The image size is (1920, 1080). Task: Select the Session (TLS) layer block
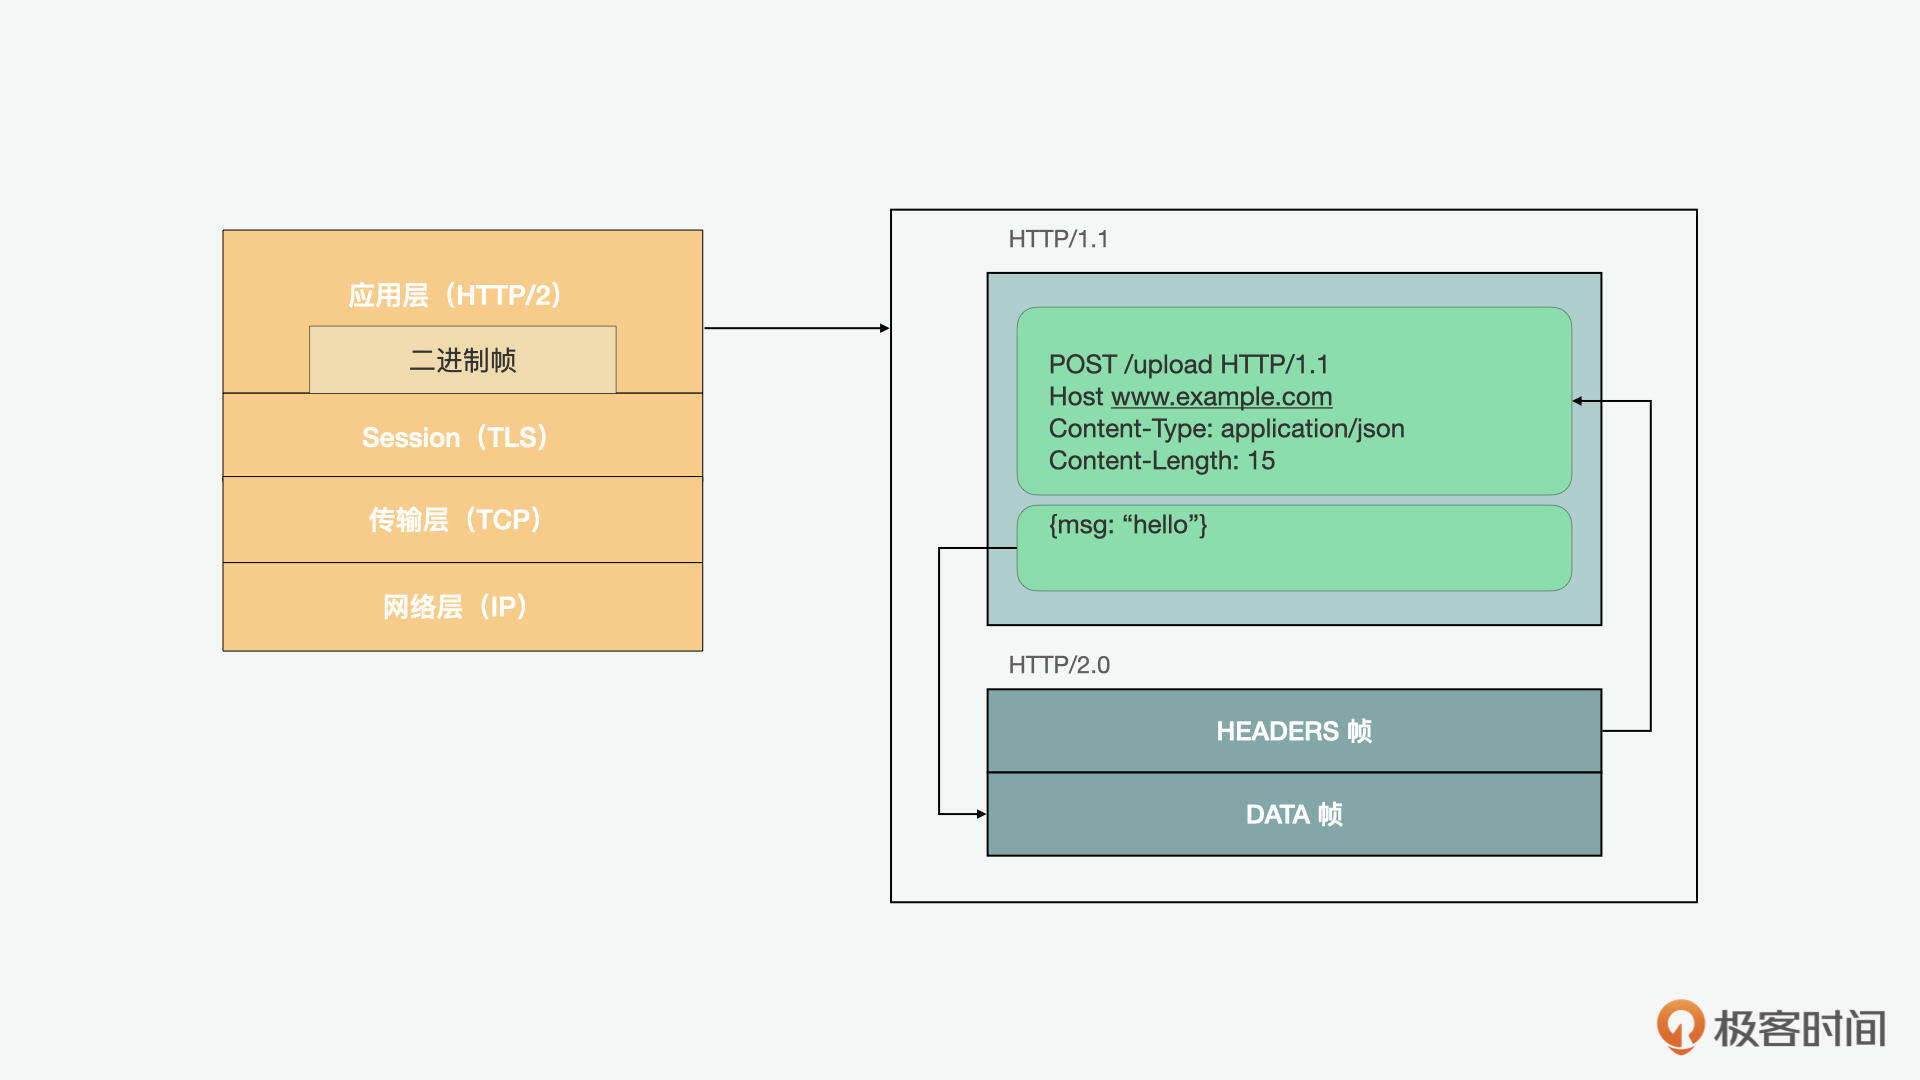tap(455, 437)
